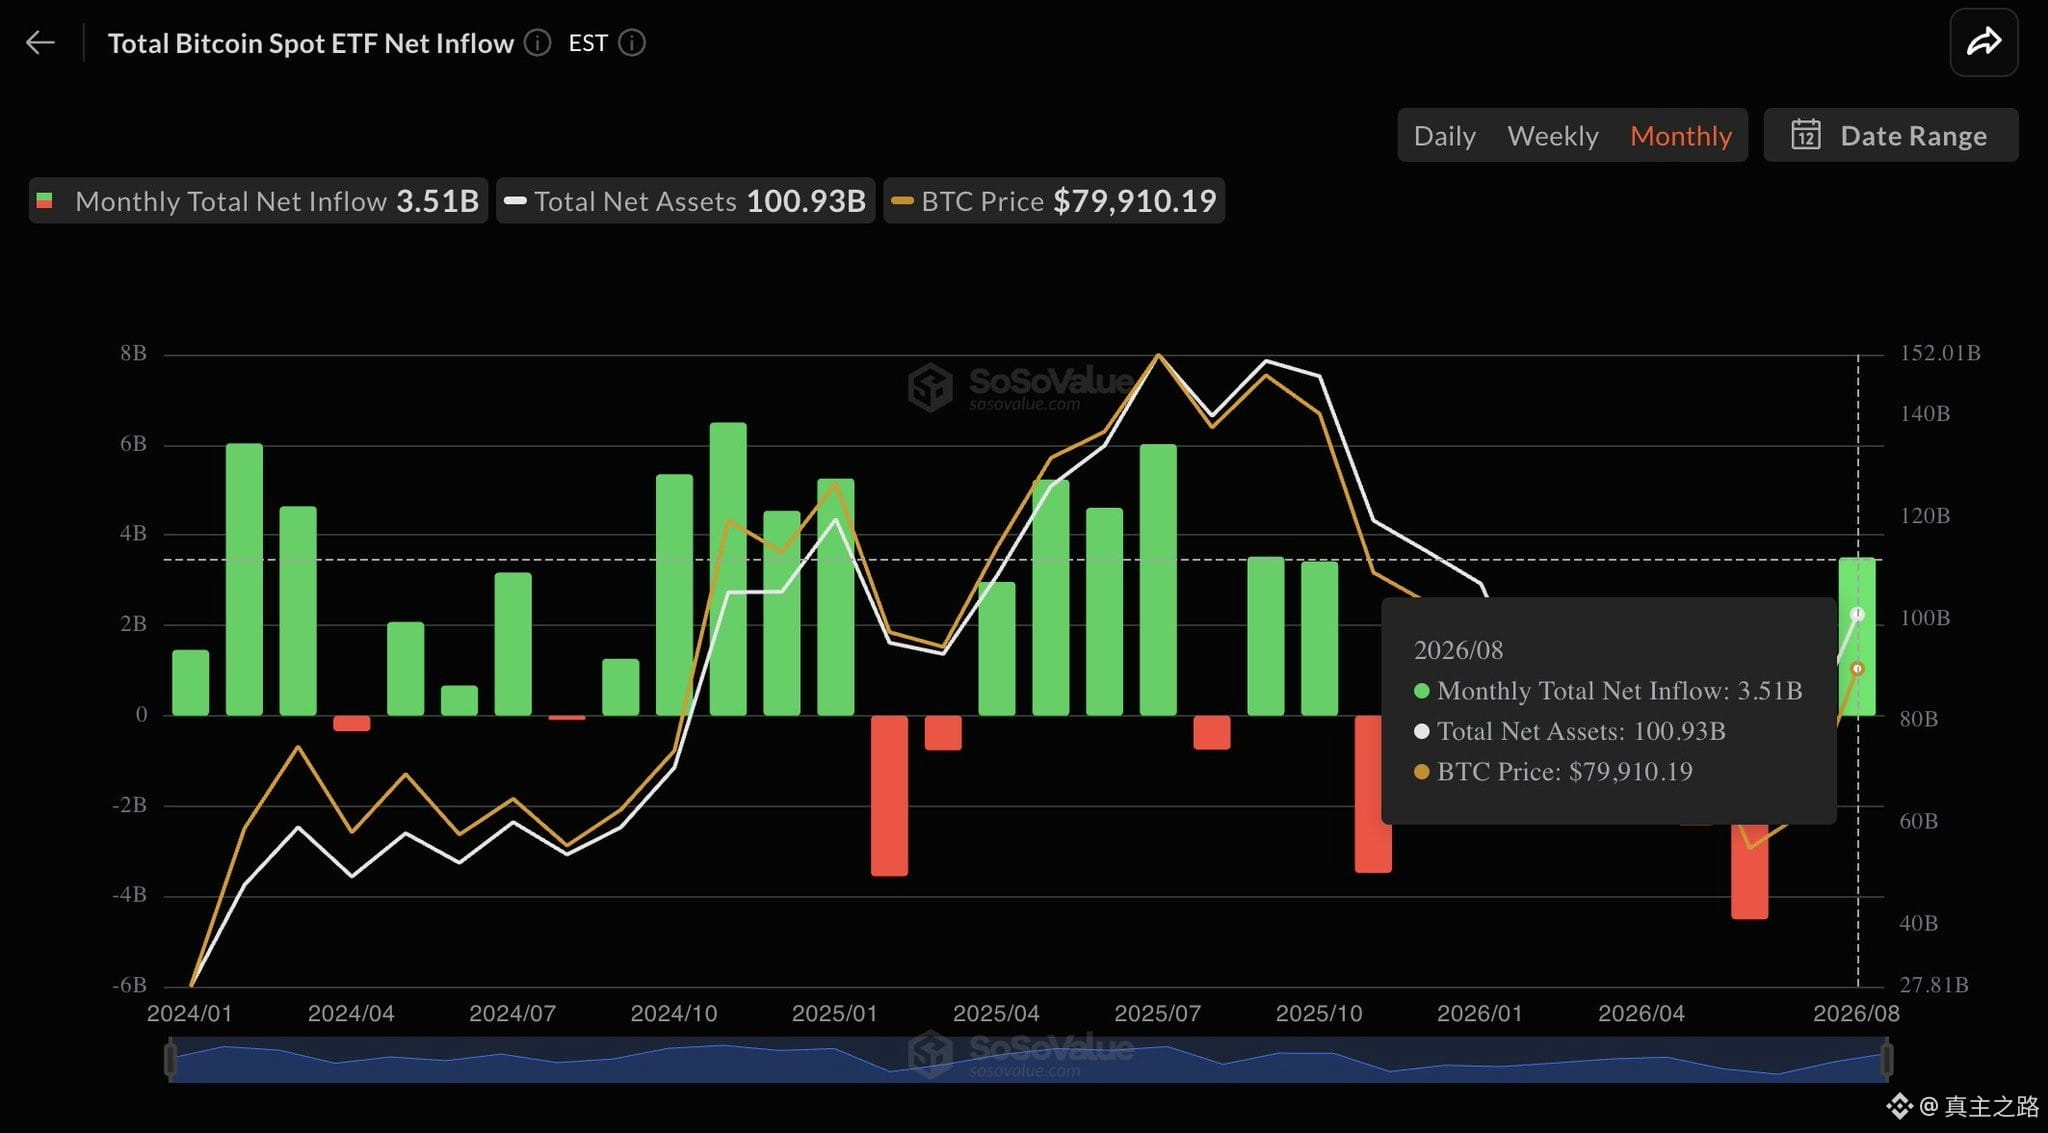Click the 2024/04 x-axis label
The width and height of the screenshot is (2048, 1133).
[x=351, y=1013]
